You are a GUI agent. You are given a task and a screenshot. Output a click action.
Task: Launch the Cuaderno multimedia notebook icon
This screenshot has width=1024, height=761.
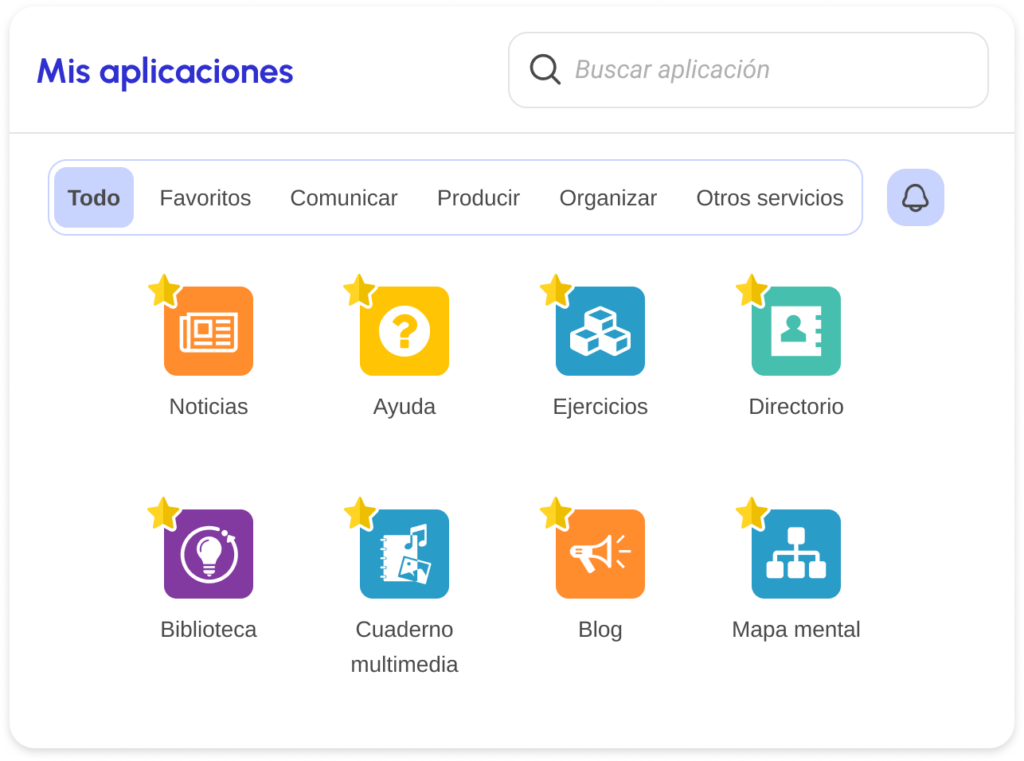coord(404,554)
